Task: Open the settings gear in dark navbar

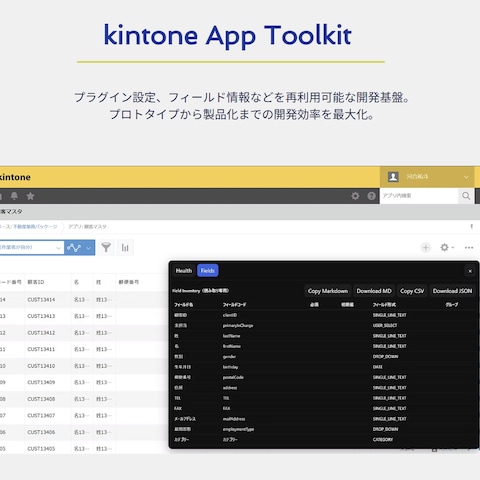Action: pyautogui.click(x=355, y=196)
